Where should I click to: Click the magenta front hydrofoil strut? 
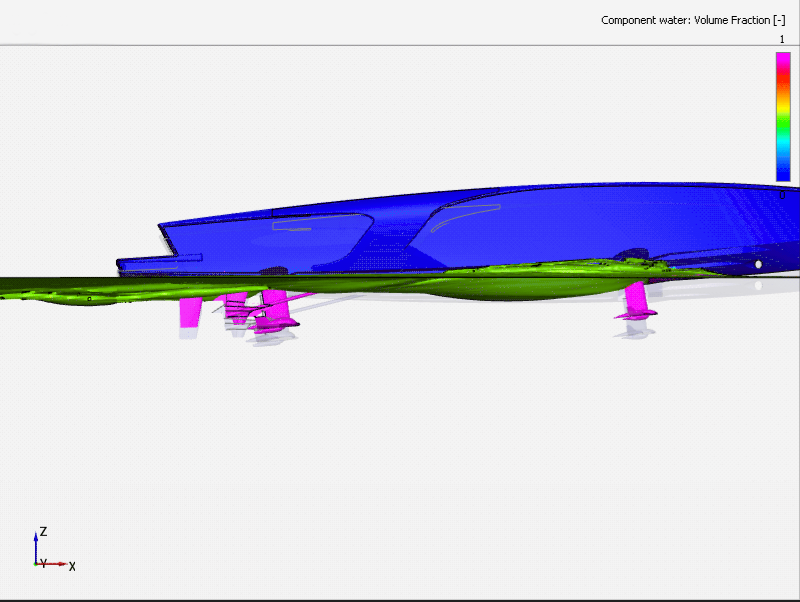click(x=636, y=301)
